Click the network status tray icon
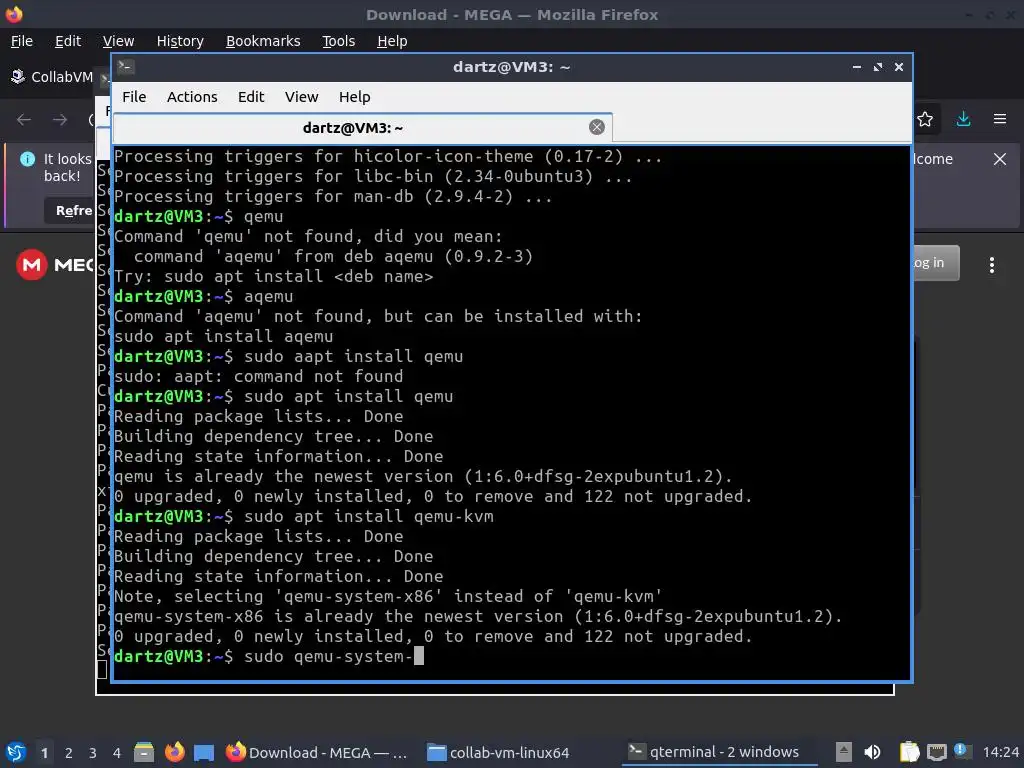Image resolution: width=1024 pixels, height=768 pixels. [x=936, y=752]
